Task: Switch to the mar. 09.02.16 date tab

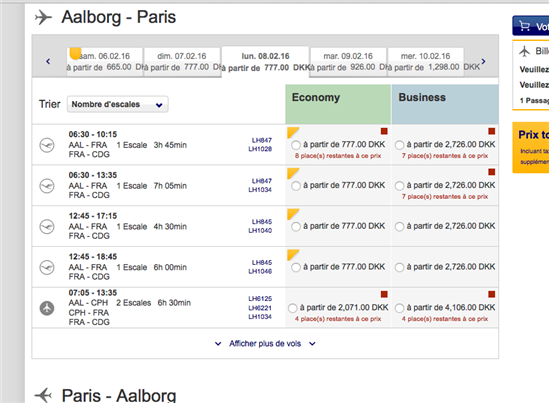Action: click(x=348, y=62)
